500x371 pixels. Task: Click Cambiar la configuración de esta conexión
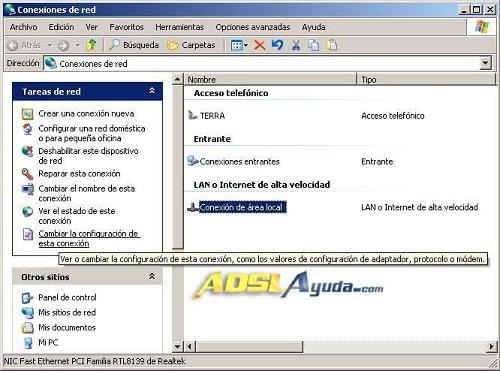click(89, 238)
